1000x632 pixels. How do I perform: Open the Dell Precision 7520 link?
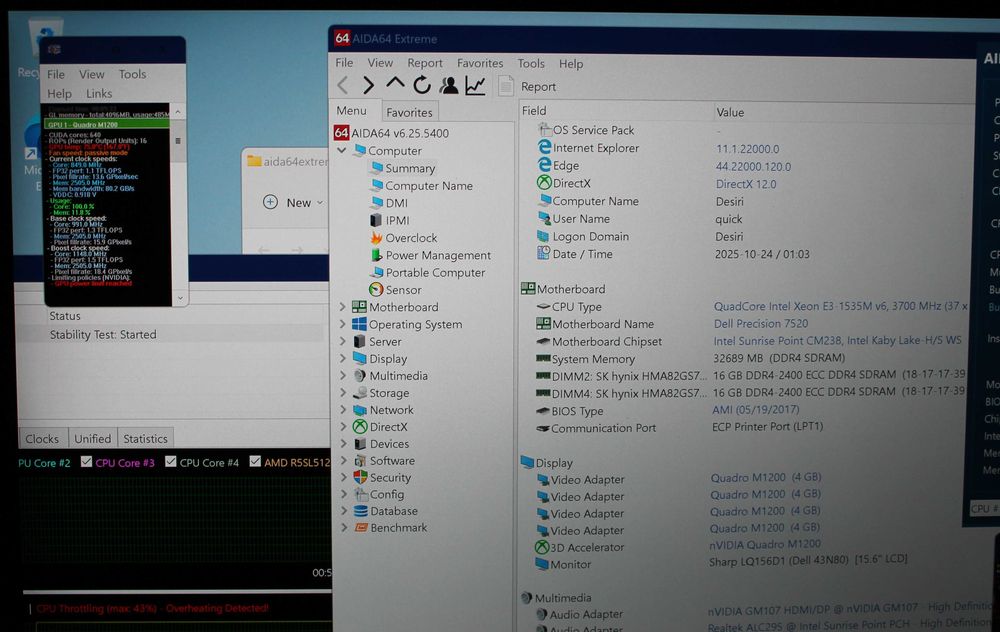pyautogui.click(x=761, y=323)
